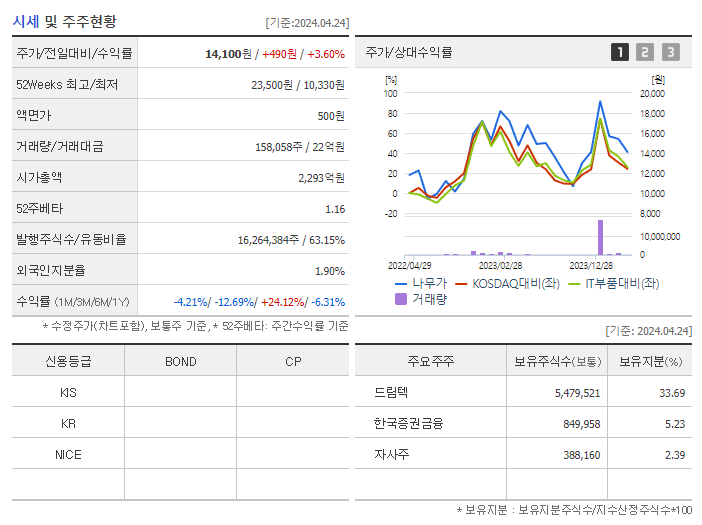Screen dimensions: 702x525
Task: Click the BOND column header
Action: [181, 362]
